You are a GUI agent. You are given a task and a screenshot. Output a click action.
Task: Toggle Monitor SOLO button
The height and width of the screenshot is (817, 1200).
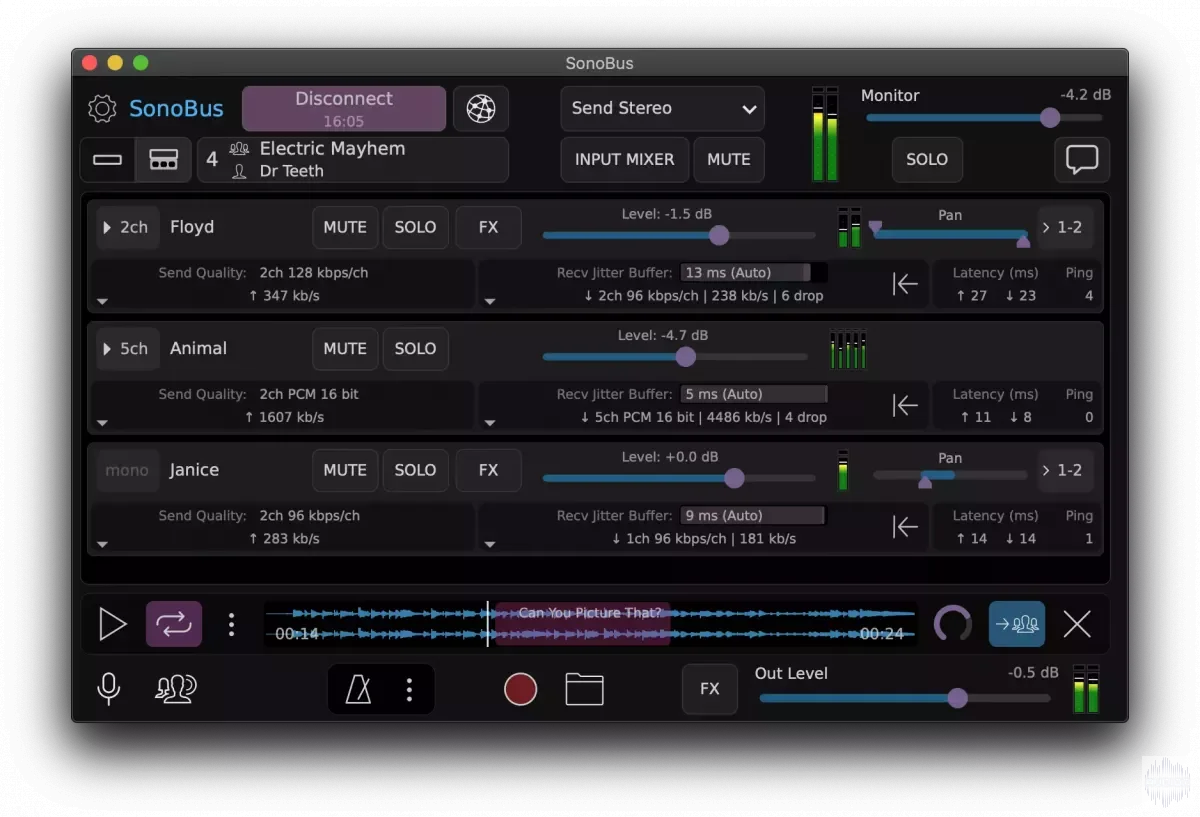click(x=927, y=160)
